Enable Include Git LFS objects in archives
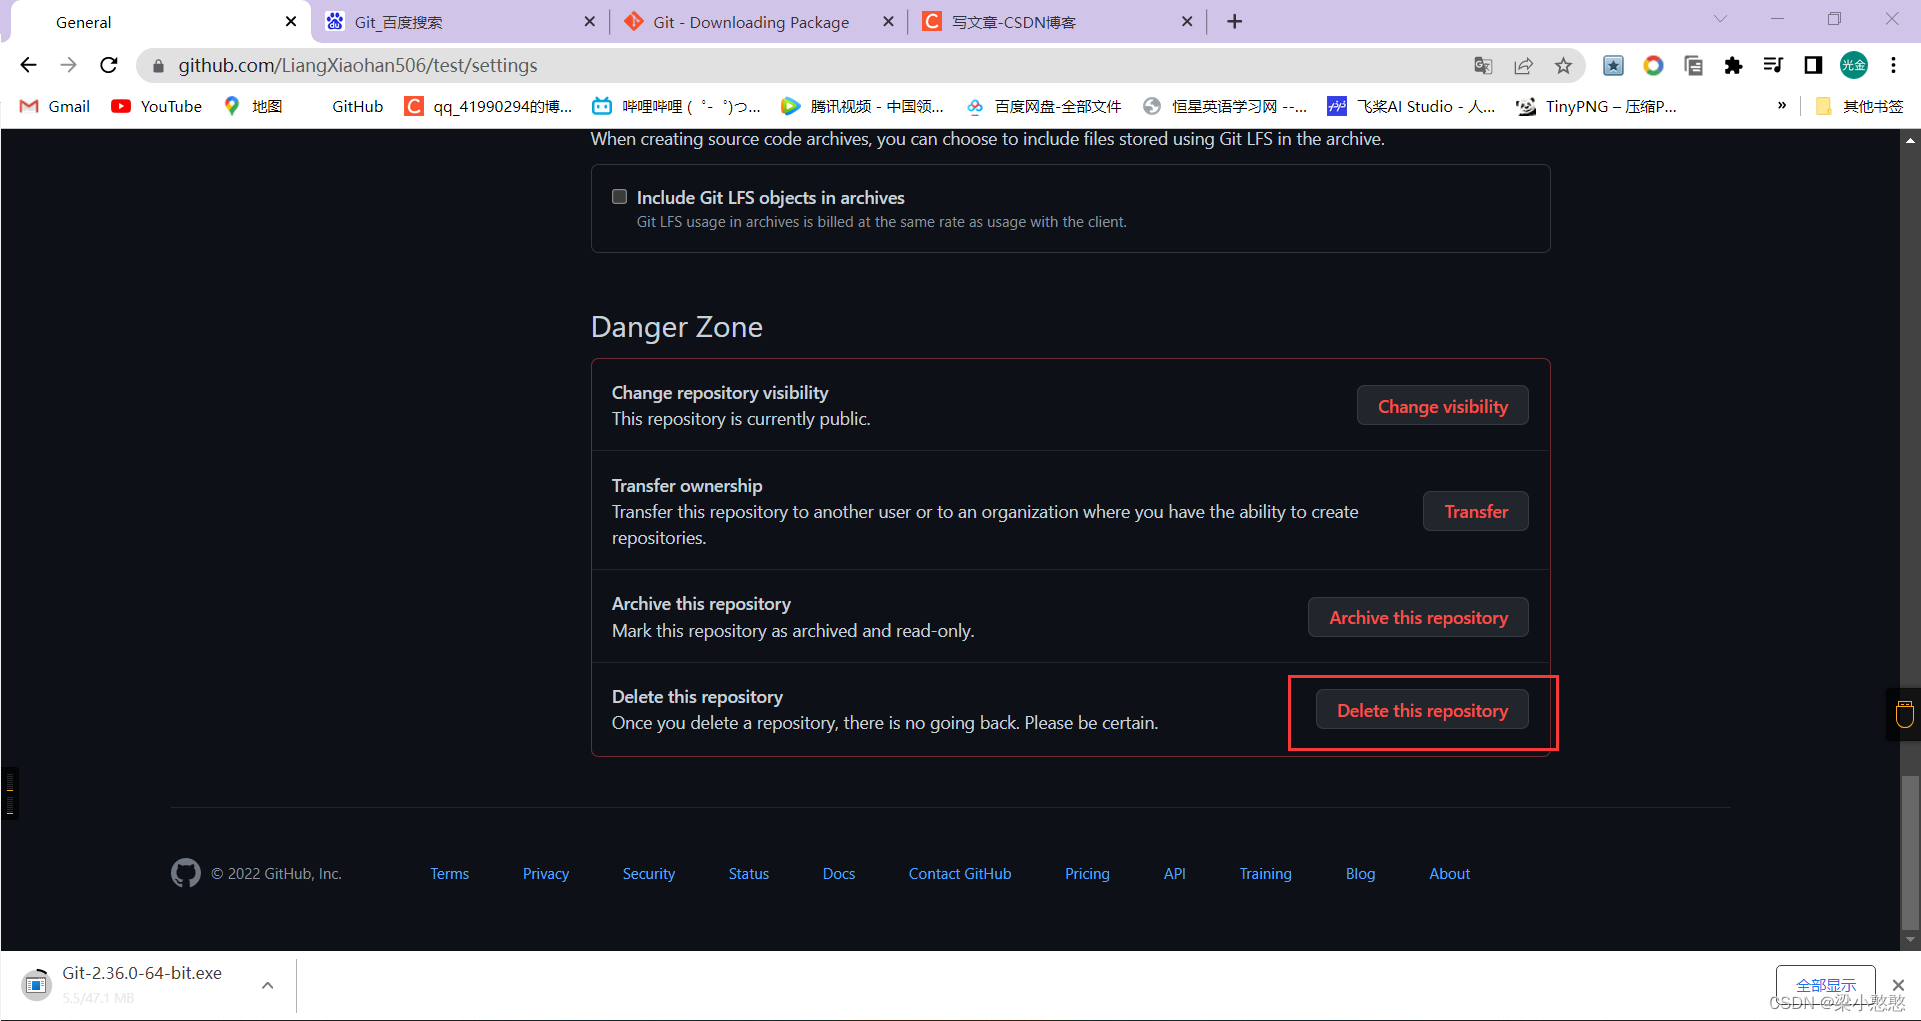This screenshot has height=1021, width=1921. click(620, 197)
